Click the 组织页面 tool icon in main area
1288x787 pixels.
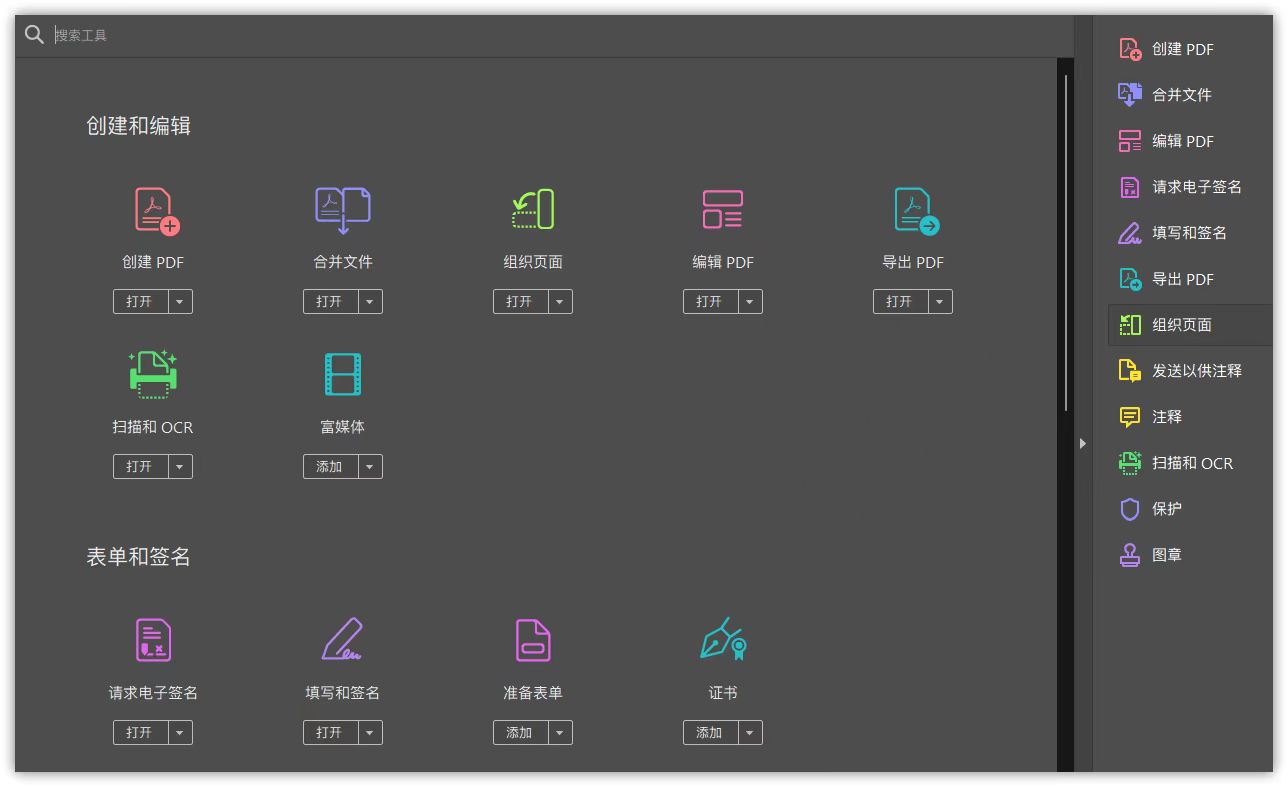click(533, 210)
